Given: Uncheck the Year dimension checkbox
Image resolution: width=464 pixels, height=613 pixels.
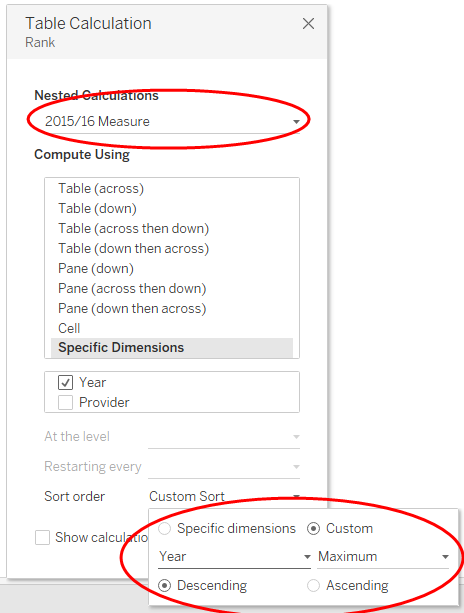Looking at the screenshot, I should (x=65, y=382).
